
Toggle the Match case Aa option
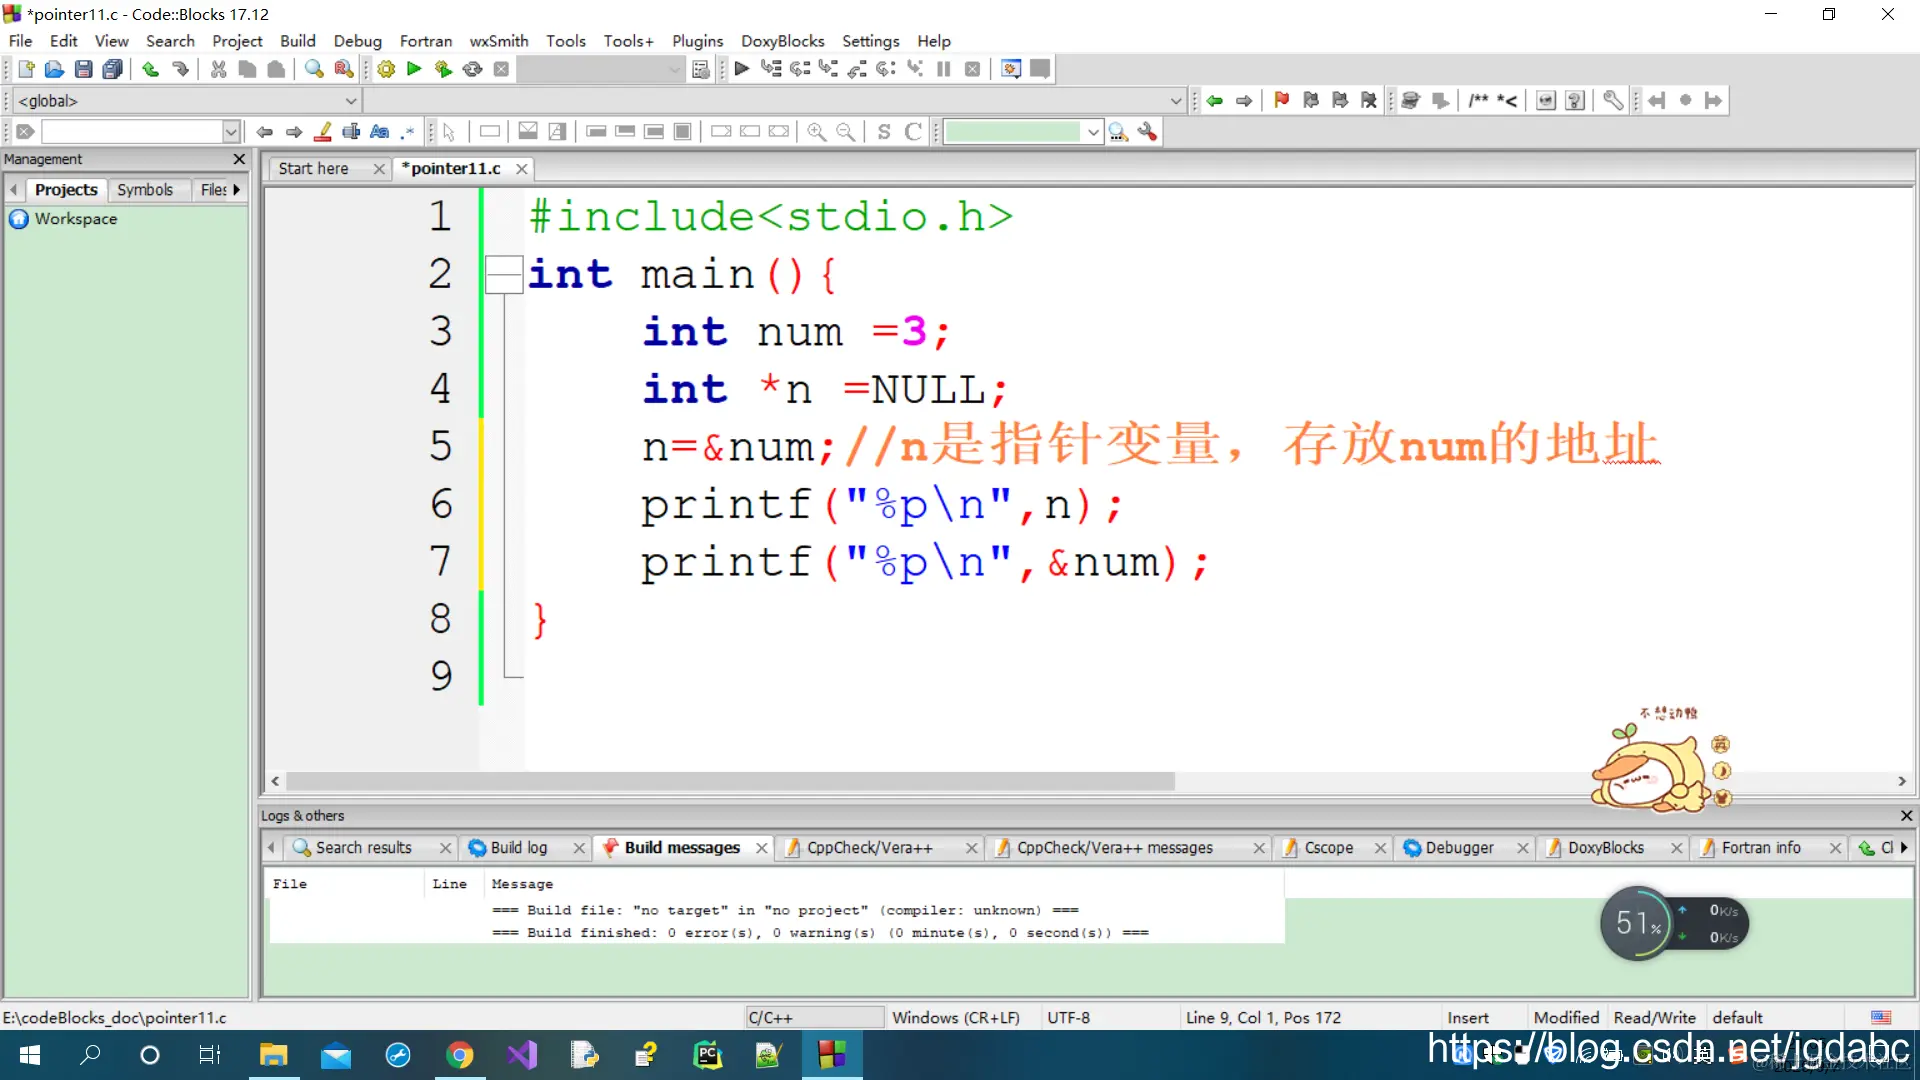tap(379, 132)
